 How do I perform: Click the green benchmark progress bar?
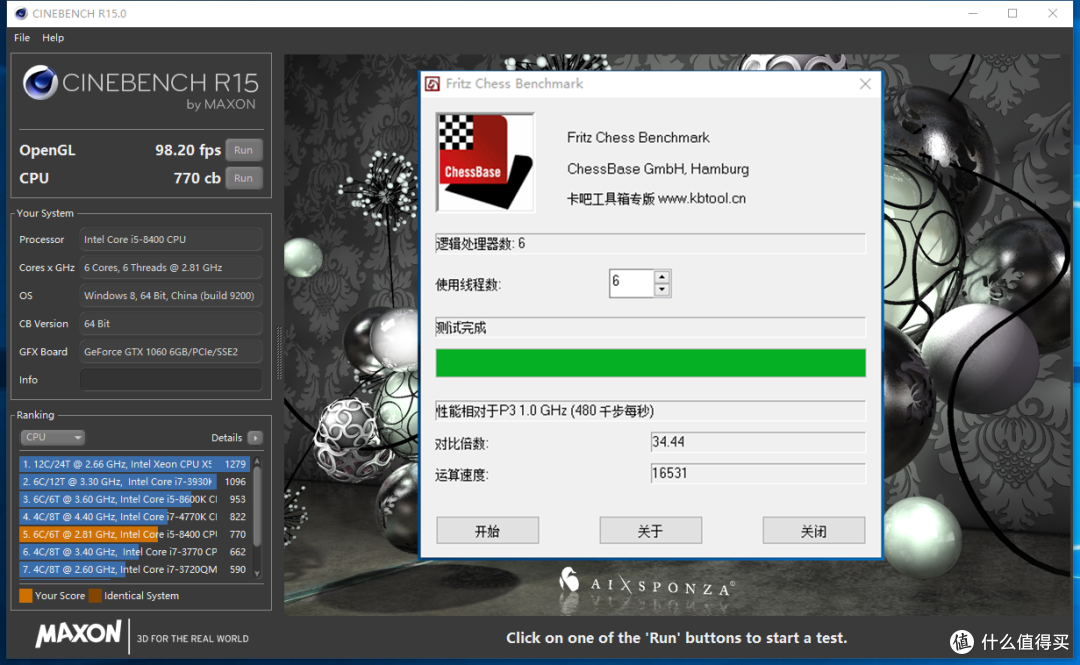pyautogui.click(x=650, y=363)
